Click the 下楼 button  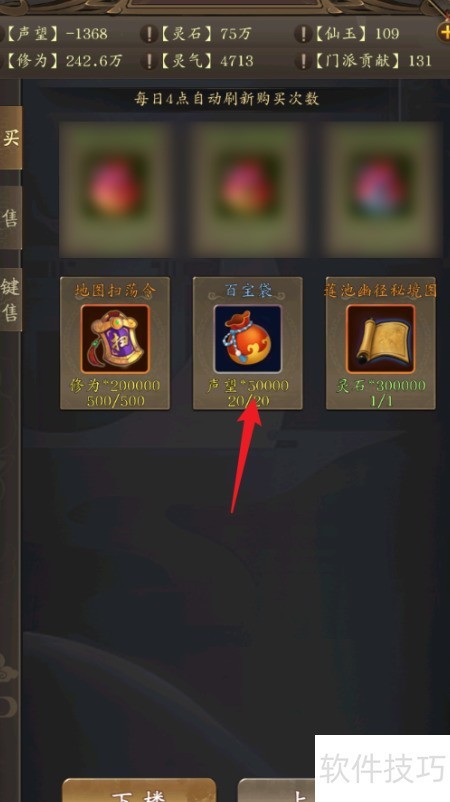[139, 790]
